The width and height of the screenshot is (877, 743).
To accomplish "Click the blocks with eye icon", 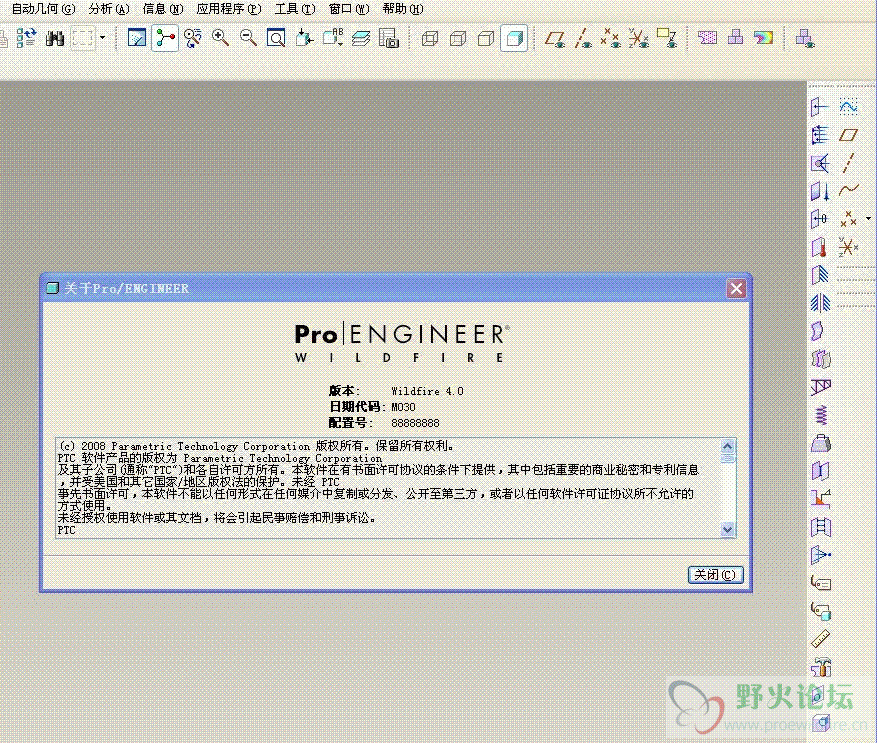I will (x=804, y=38).
